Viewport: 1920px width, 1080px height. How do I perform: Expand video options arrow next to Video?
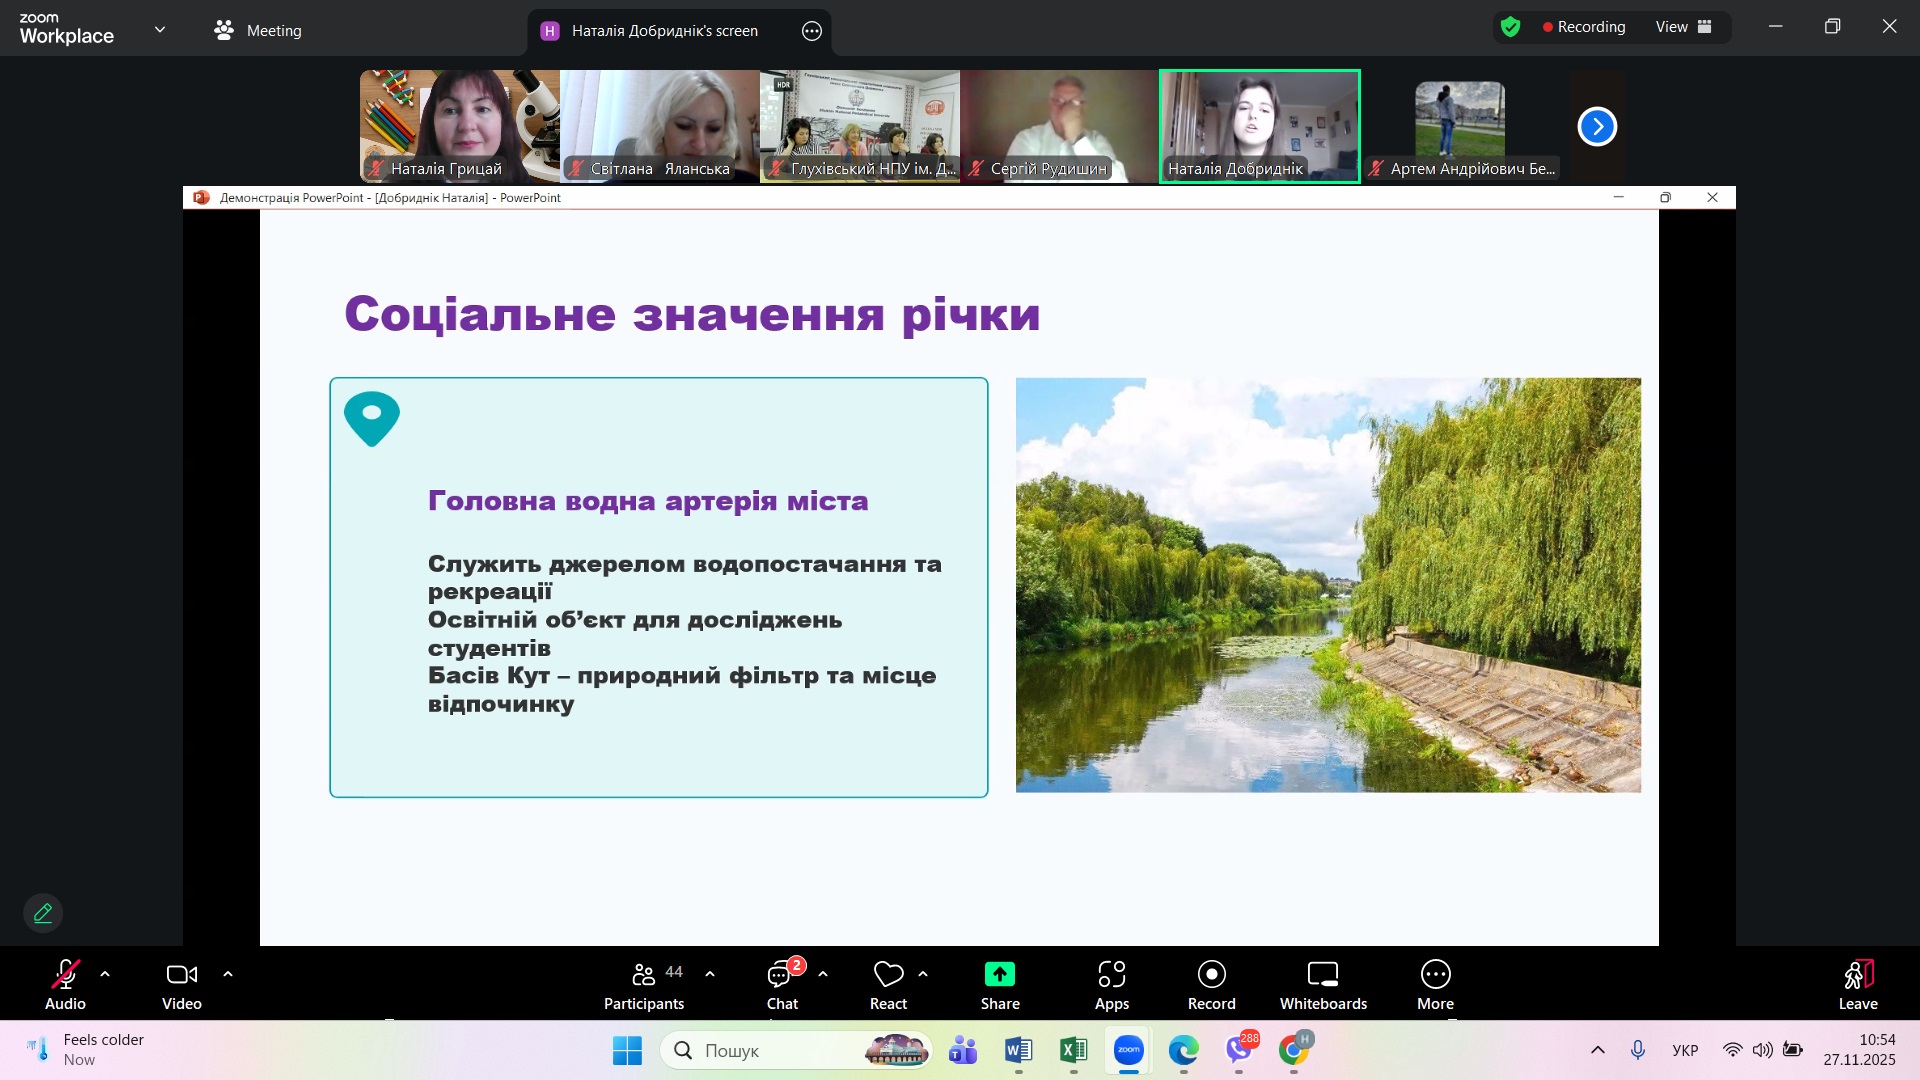(x=228, y=974)
